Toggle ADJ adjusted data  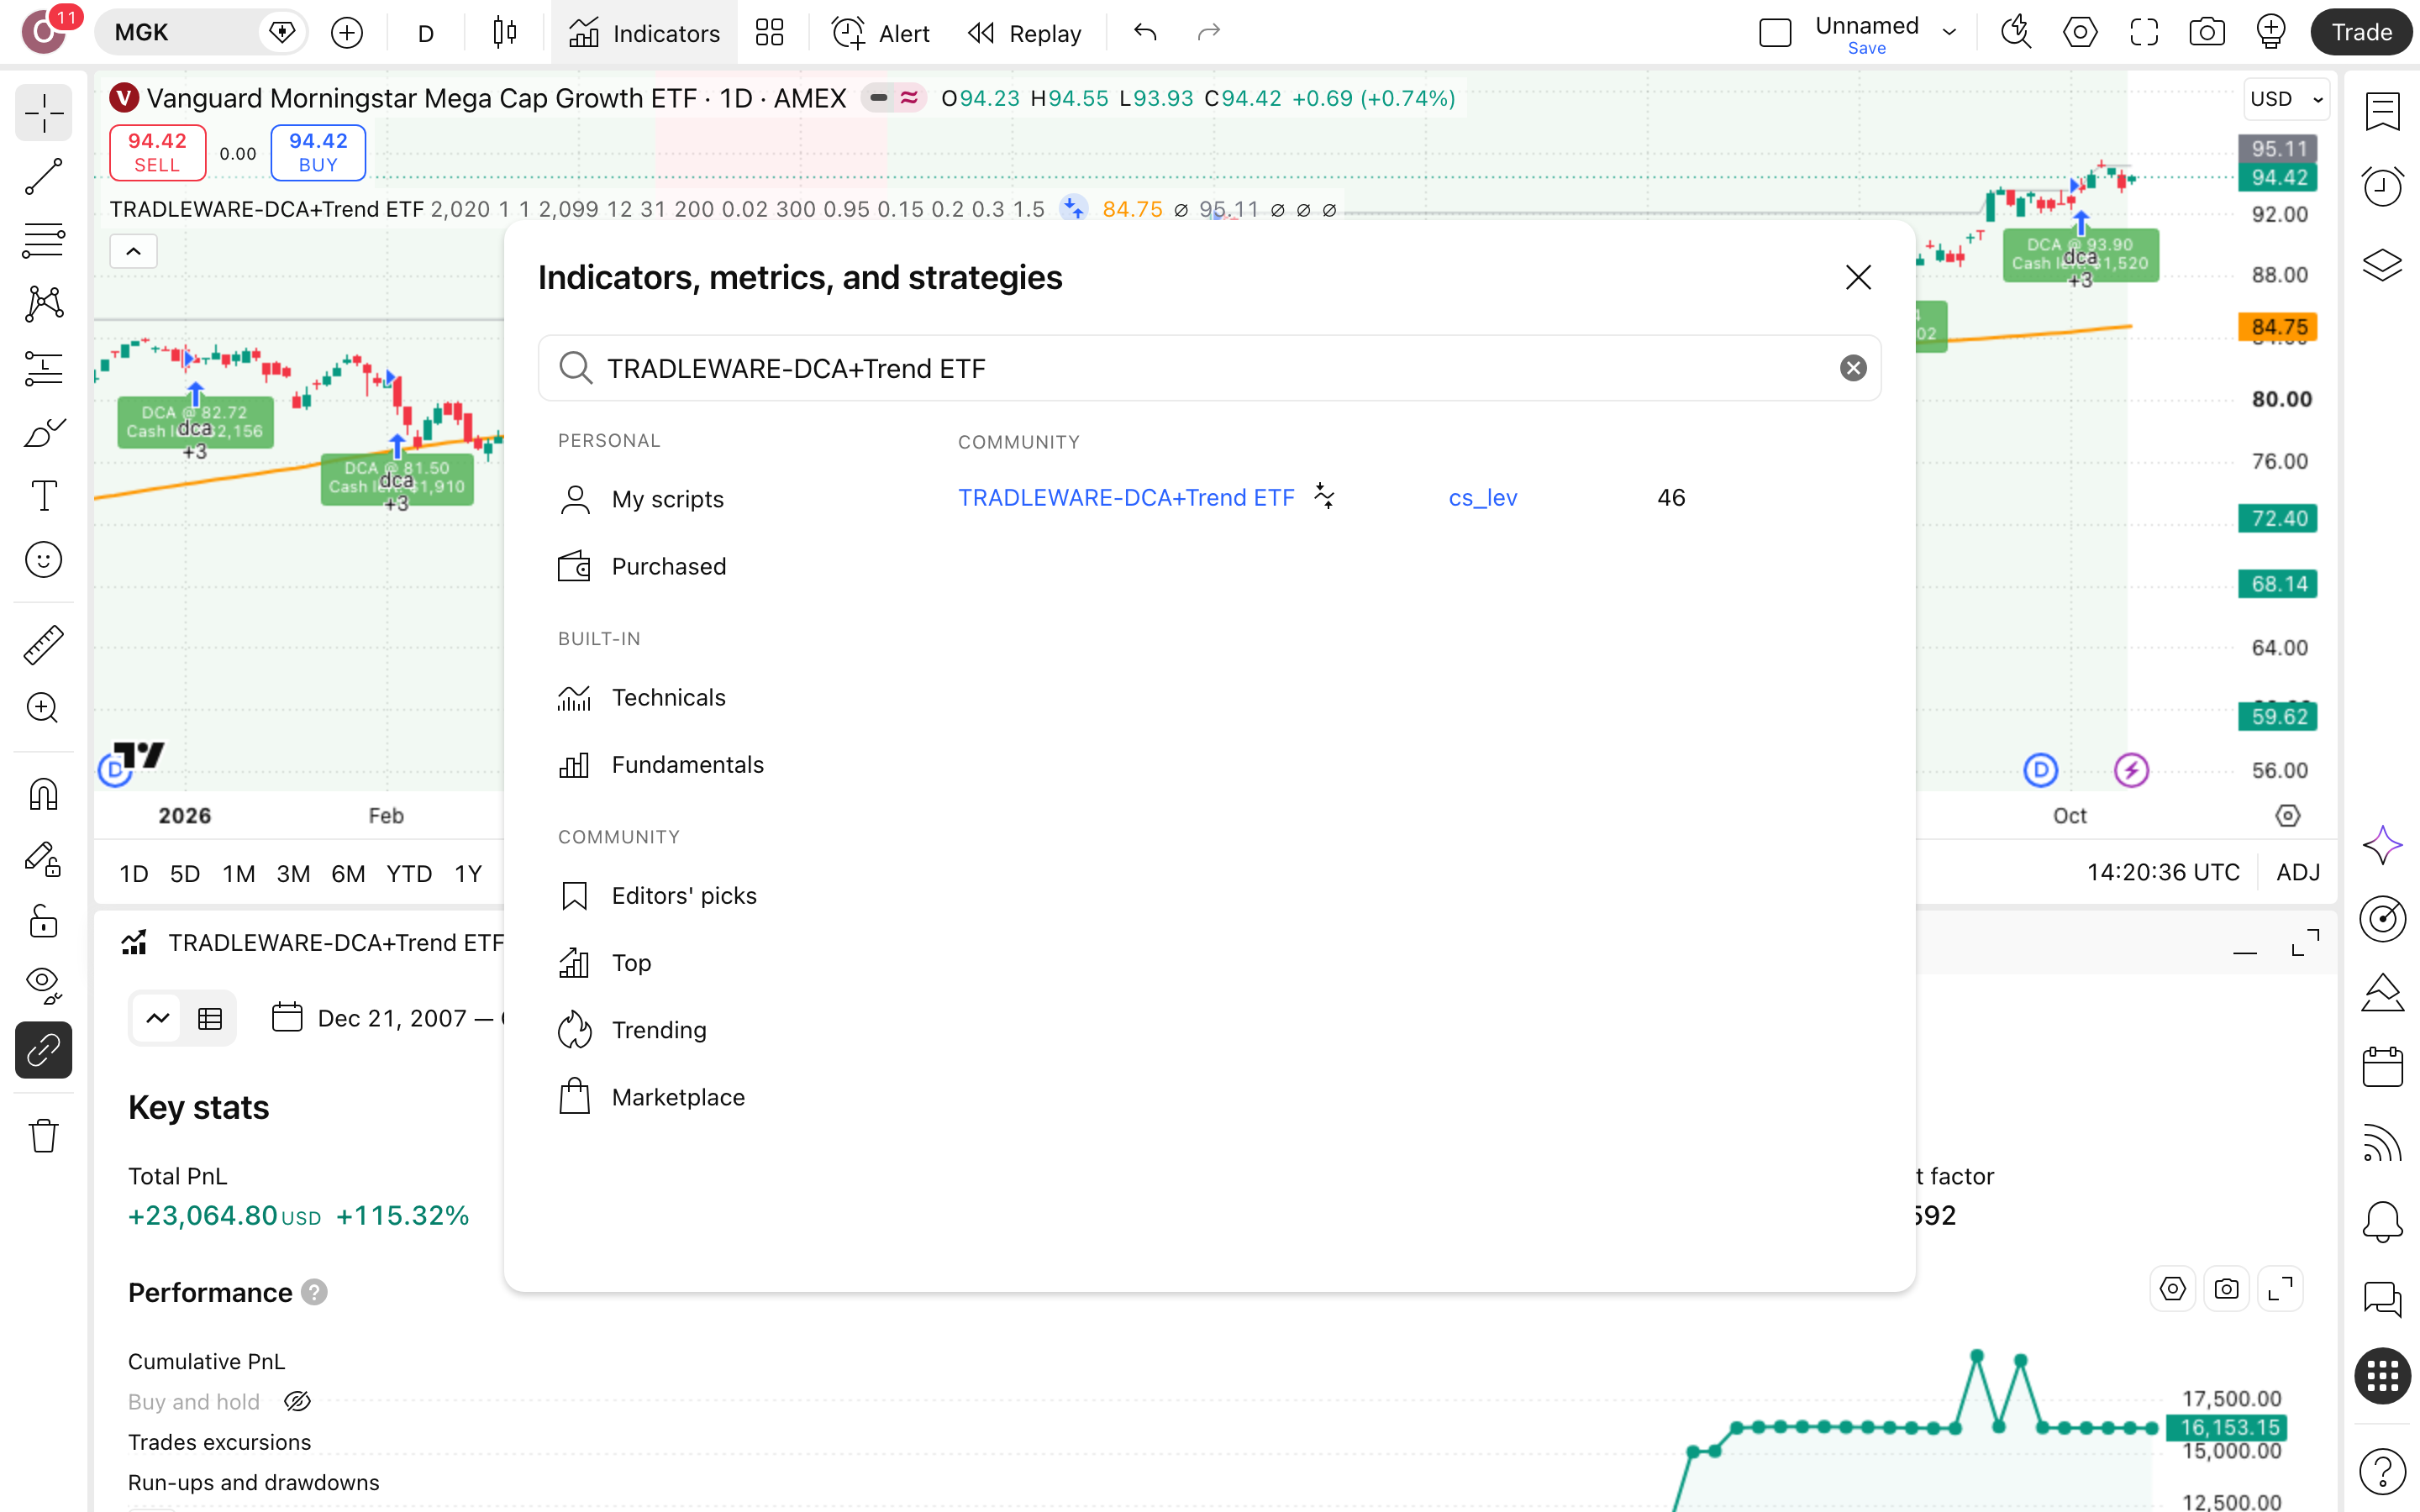tap(2298, 873)
